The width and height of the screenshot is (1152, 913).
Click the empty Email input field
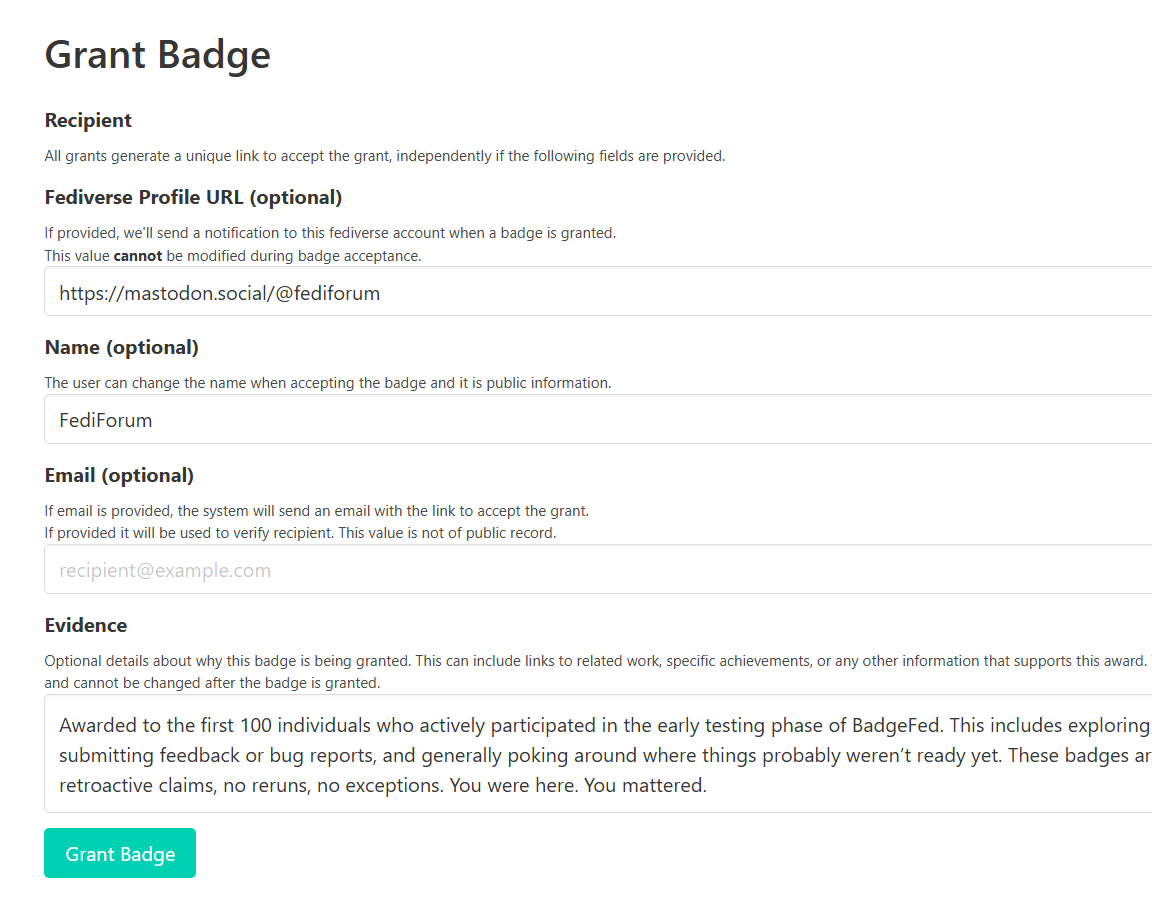pos(600,570)
